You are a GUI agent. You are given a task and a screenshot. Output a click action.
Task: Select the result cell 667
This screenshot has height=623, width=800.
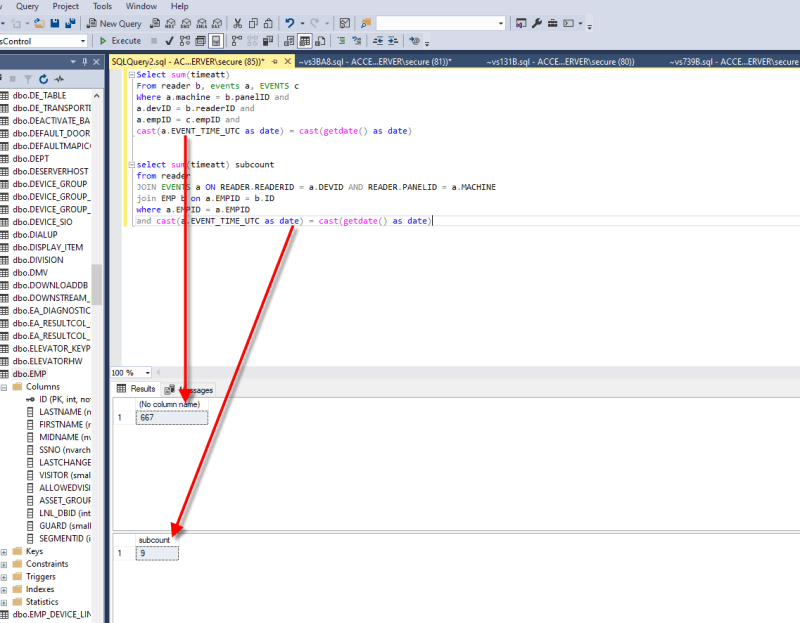[x=172, y=417]
